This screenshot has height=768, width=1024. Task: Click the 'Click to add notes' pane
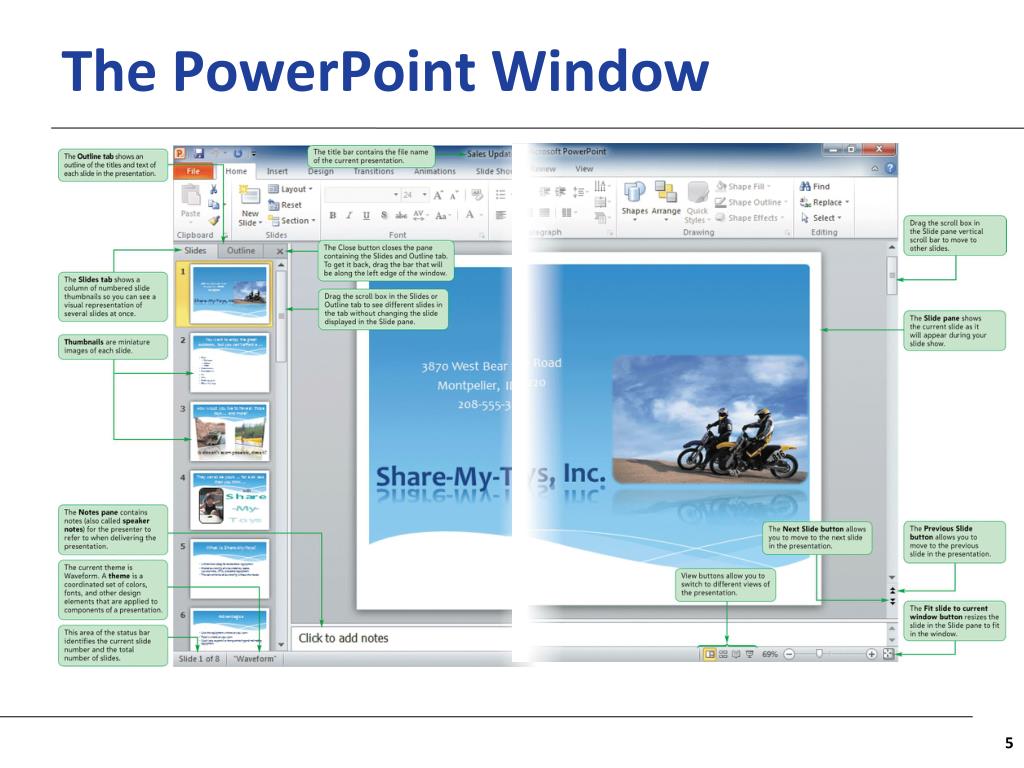[x=402, y=638]
